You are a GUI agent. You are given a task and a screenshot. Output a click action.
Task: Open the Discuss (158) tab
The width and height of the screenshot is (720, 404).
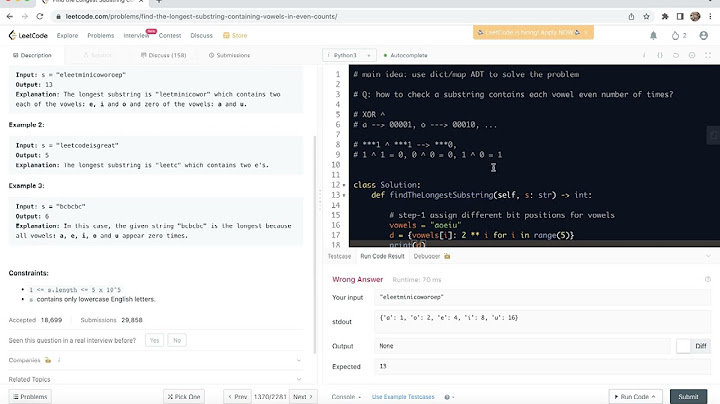(163, 55)
